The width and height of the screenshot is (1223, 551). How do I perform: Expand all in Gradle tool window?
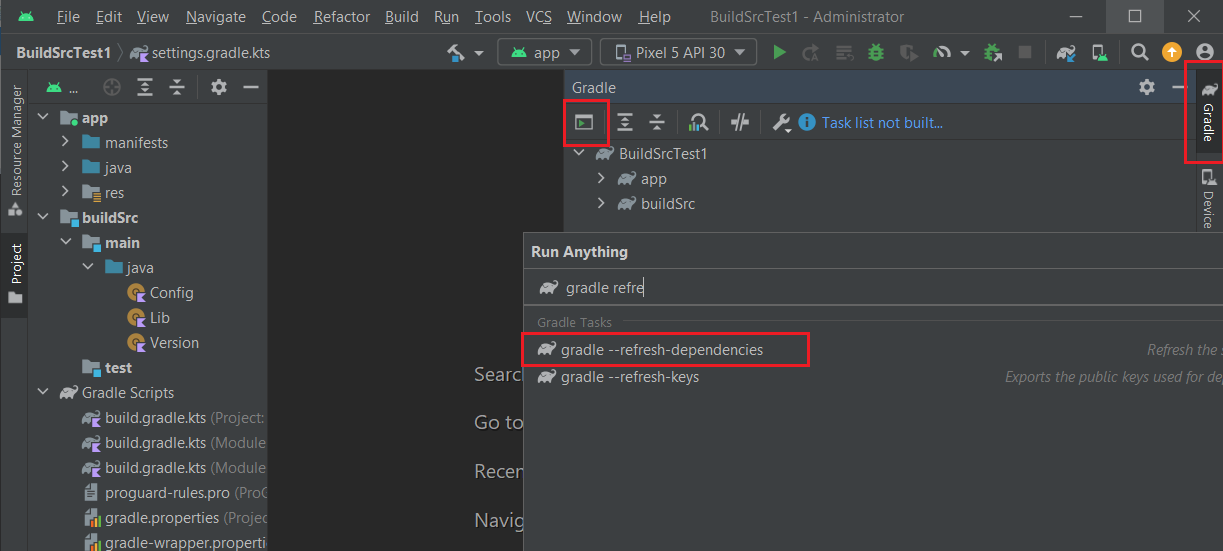(625, 122)
